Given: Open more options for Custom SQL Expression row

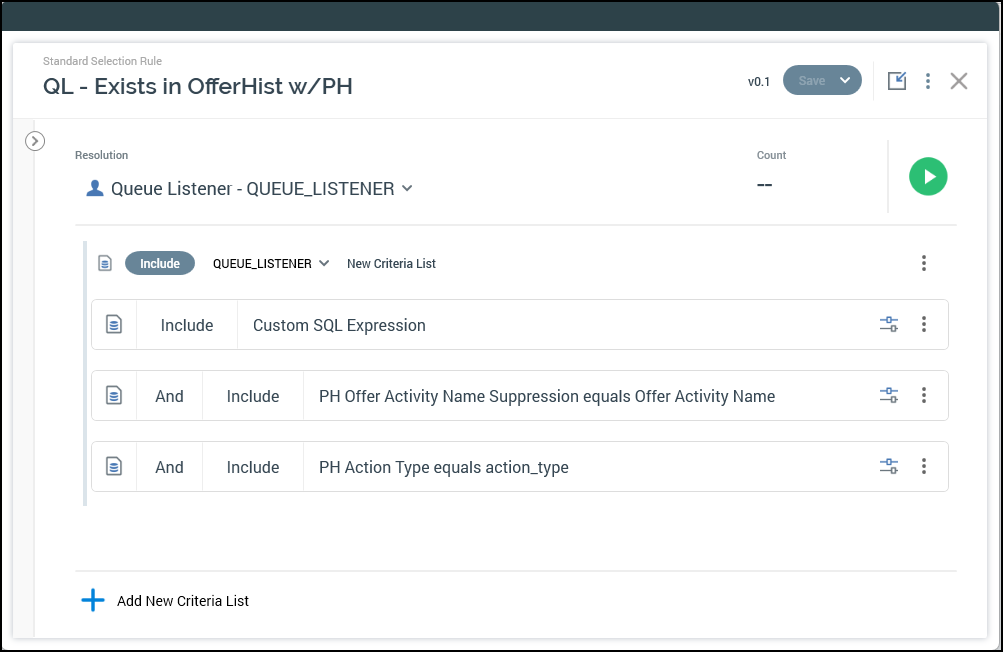Looking at the screenshot, I should [924, 324].
